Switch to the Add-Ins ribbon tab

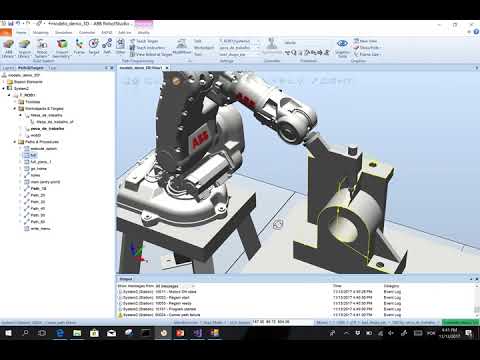point(125,33)
